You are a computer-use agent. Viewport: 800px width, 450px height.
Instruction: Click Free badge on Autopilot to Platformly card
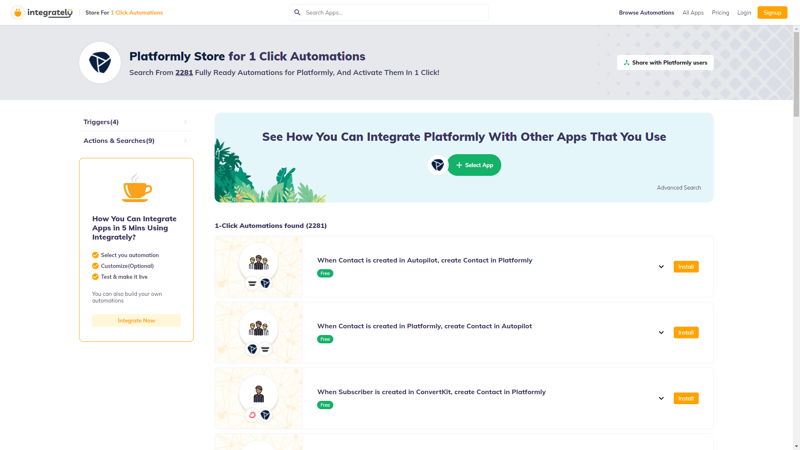pos(325,273)
